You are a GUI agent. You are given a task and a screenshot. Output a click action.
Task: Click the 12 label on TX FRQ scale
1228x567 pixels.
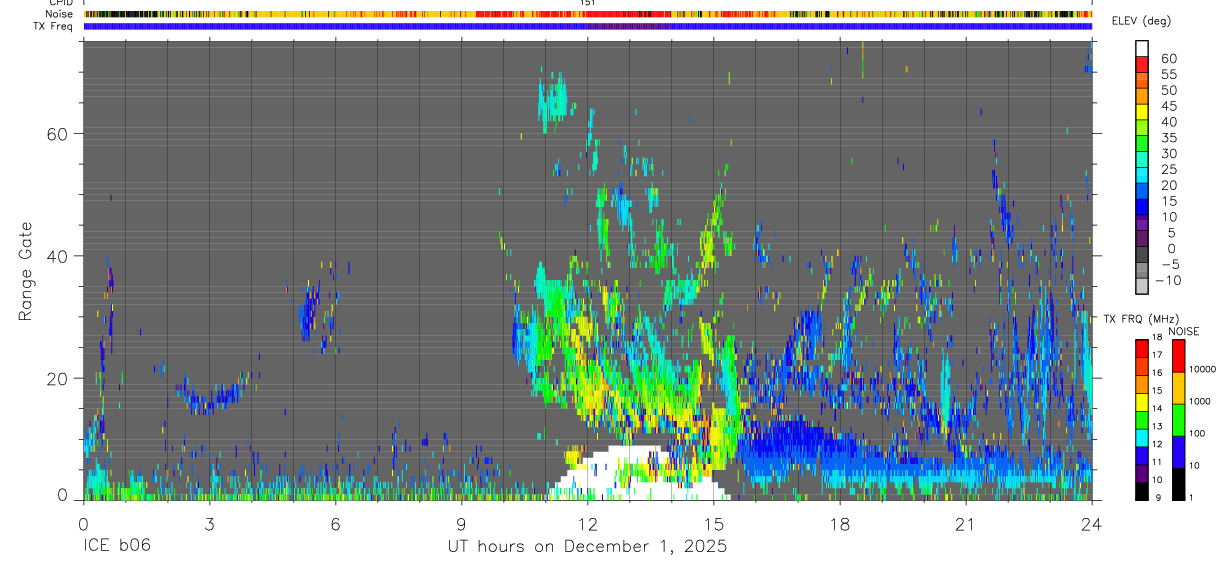pos(1155,444)
